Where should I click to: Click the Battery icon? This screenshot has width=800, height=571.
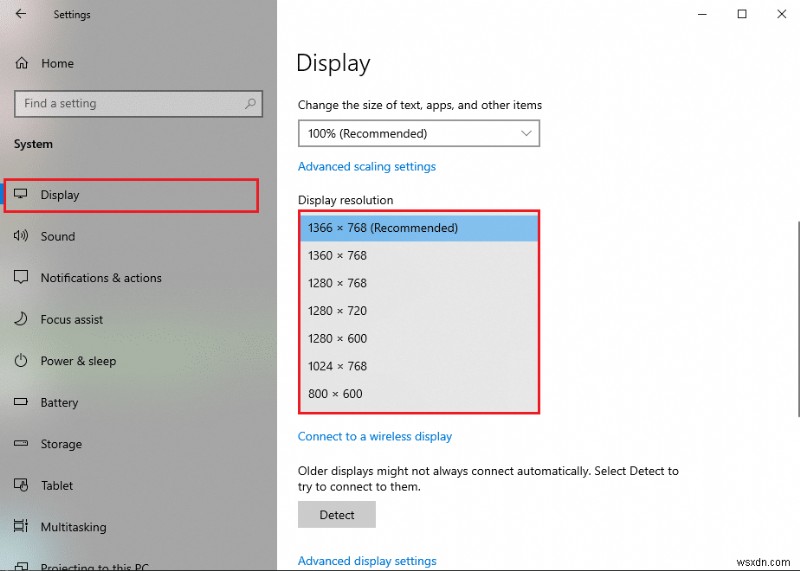(21, 403)
